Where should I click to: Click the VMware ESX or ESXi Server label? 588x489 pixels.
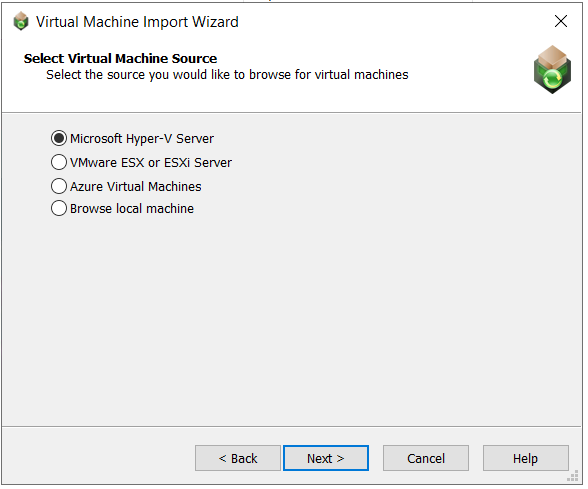click(151, 163)
